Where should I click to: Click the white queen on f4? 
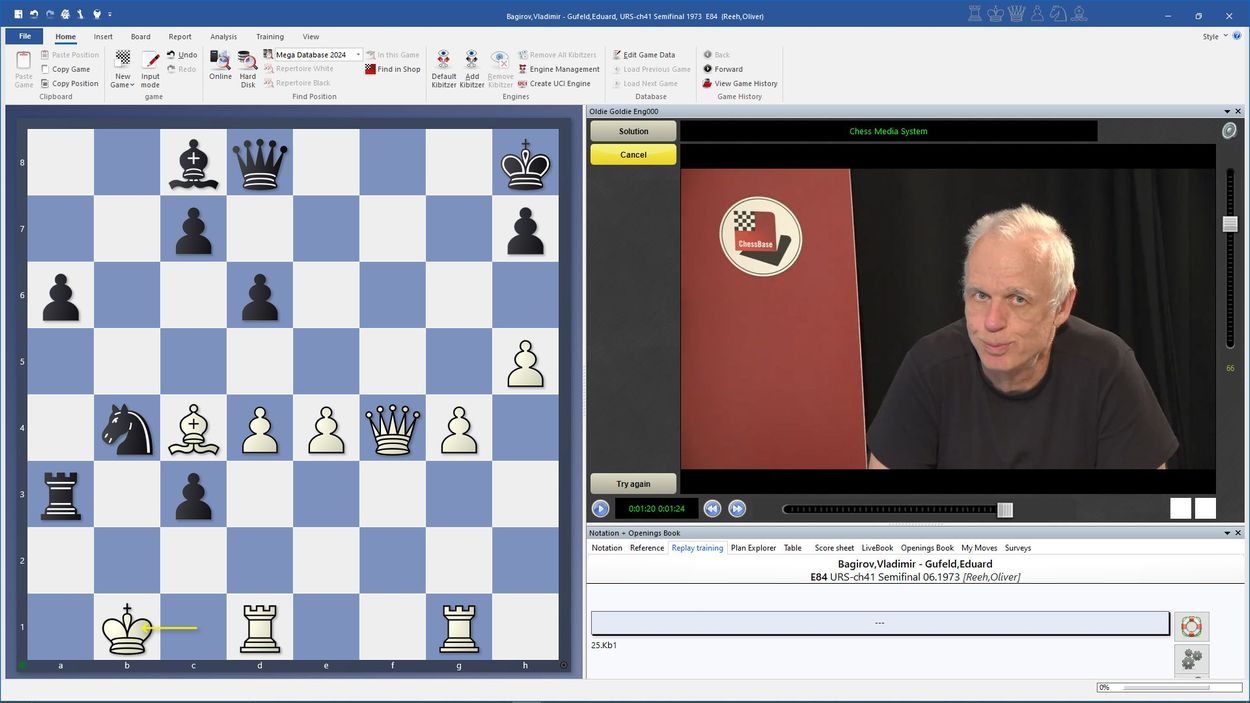pyautogui.click(x=392, y=428)
